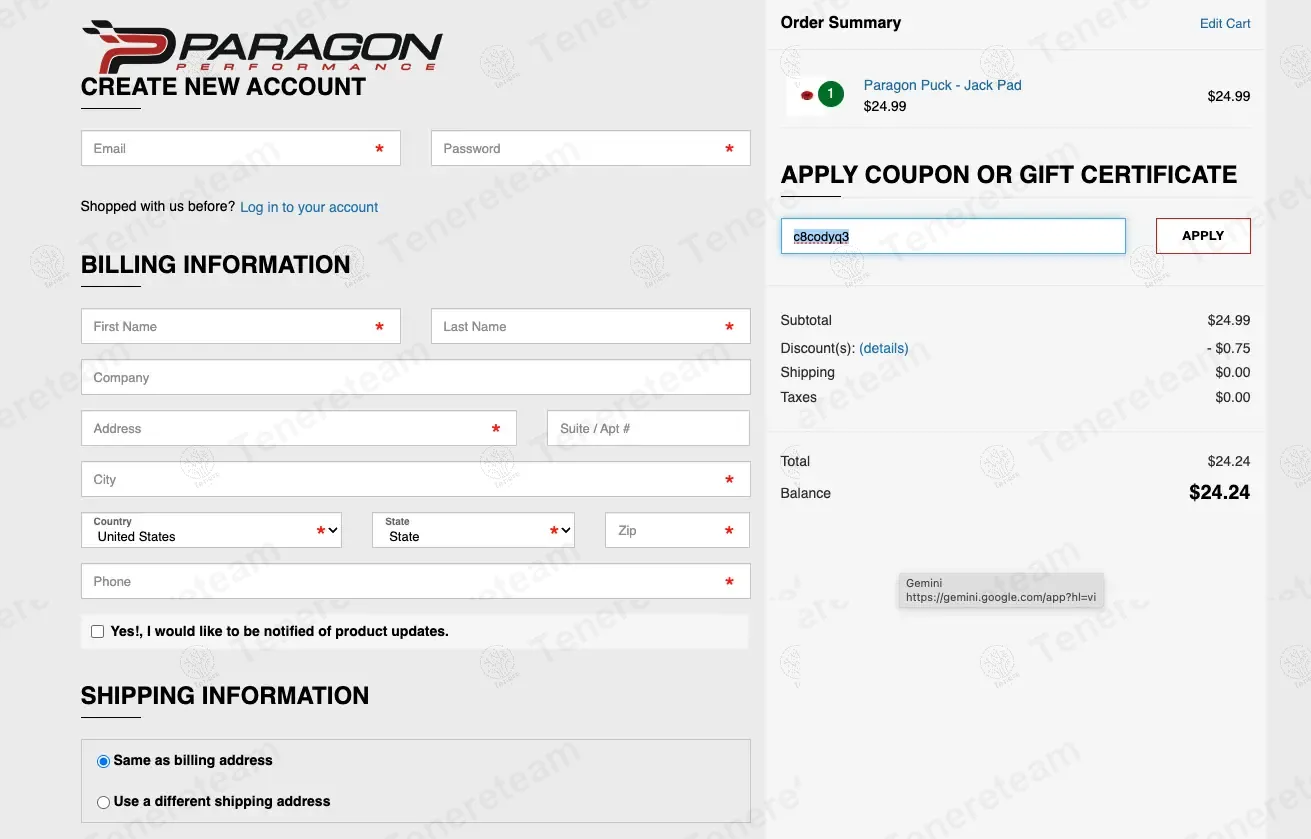This screenshot has width=1311, height=839.
Task: Open the Country dropdown
Action: pyautogui.click(x=211, y=531)
